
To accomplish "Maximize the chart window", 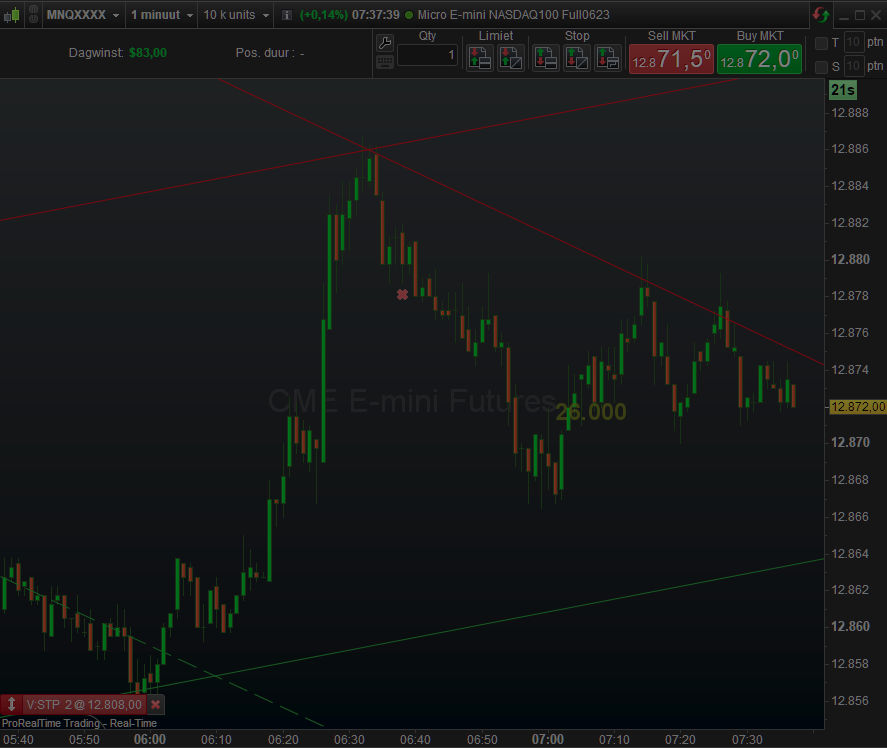I will tap(860, 15).
